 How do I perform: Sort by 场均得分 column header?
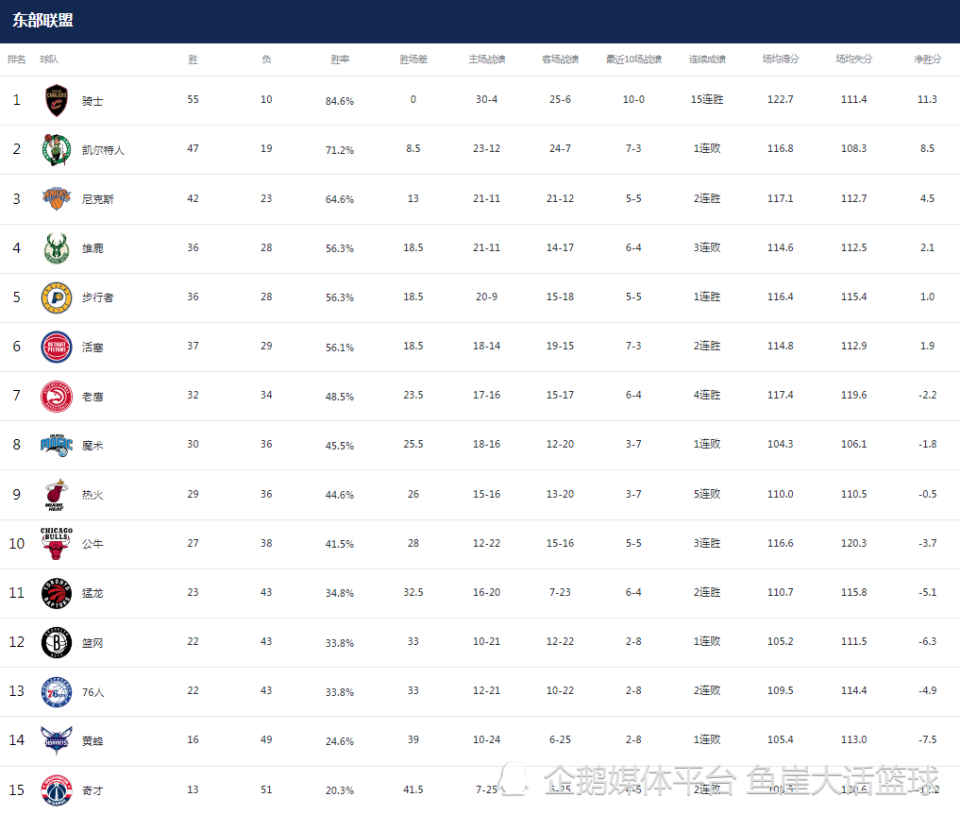tap(781, 59)
